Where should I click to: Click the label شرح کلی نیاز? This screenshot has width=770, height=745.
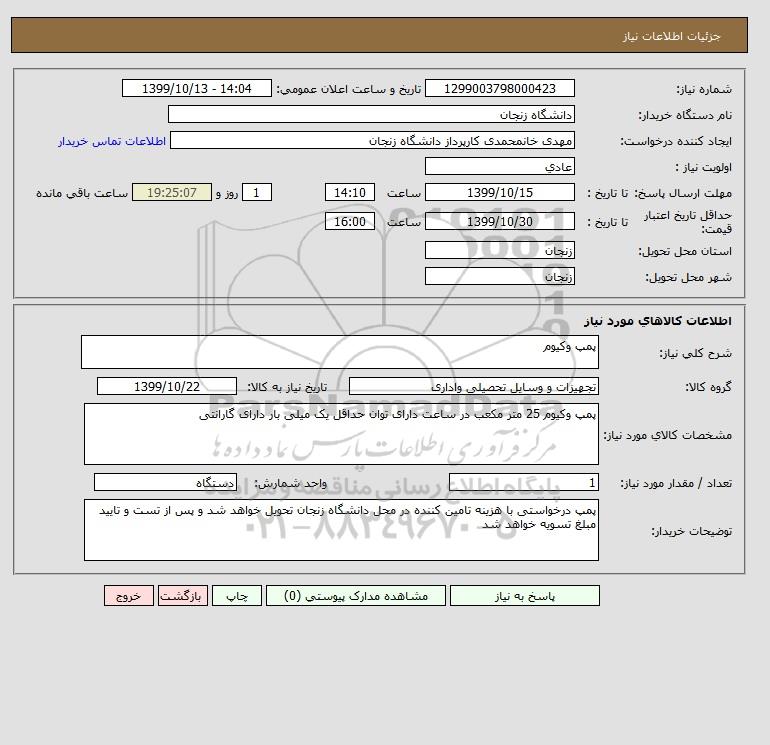tap(695, 353)
